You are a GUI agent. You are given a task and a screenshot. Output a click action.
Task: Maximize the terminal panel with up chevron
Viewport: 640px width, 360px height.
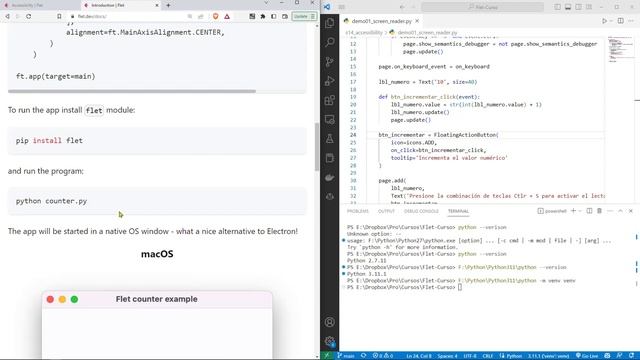coord(620,211)
